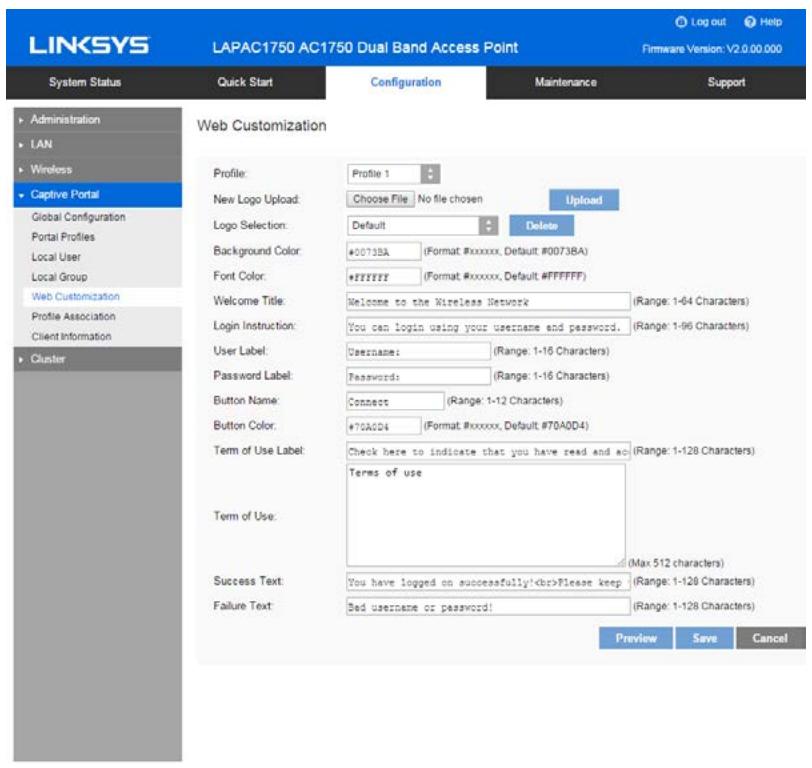This screenshot has width=812, height=768.
Task: Expand the Cluster sidebar section
Action: pos(97,359)
